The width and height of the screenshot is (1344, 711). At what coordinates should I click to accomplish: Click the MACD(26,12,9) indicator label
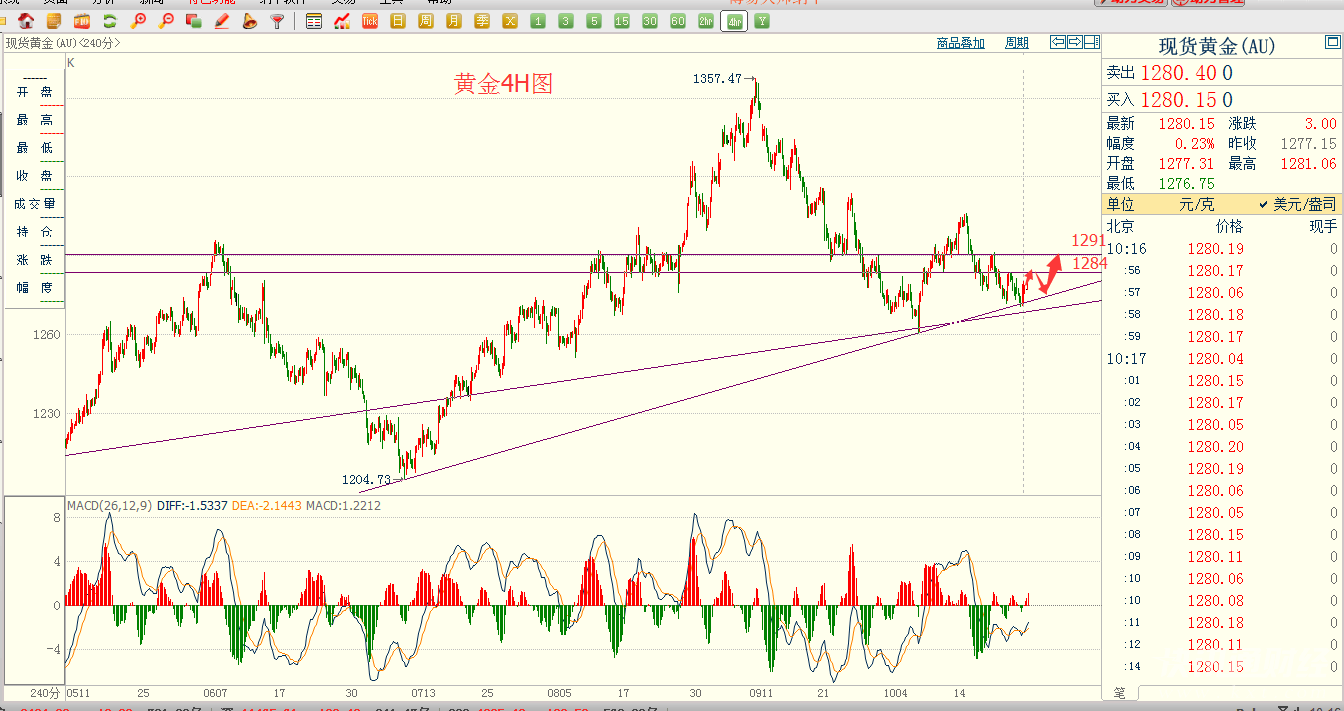[x=110, y=506]
